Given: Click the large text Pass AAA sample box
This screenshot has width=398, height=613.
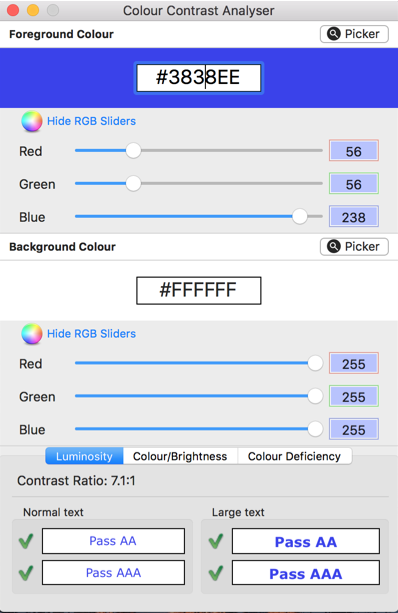Looking at the screenshot, I should point(306,573).
